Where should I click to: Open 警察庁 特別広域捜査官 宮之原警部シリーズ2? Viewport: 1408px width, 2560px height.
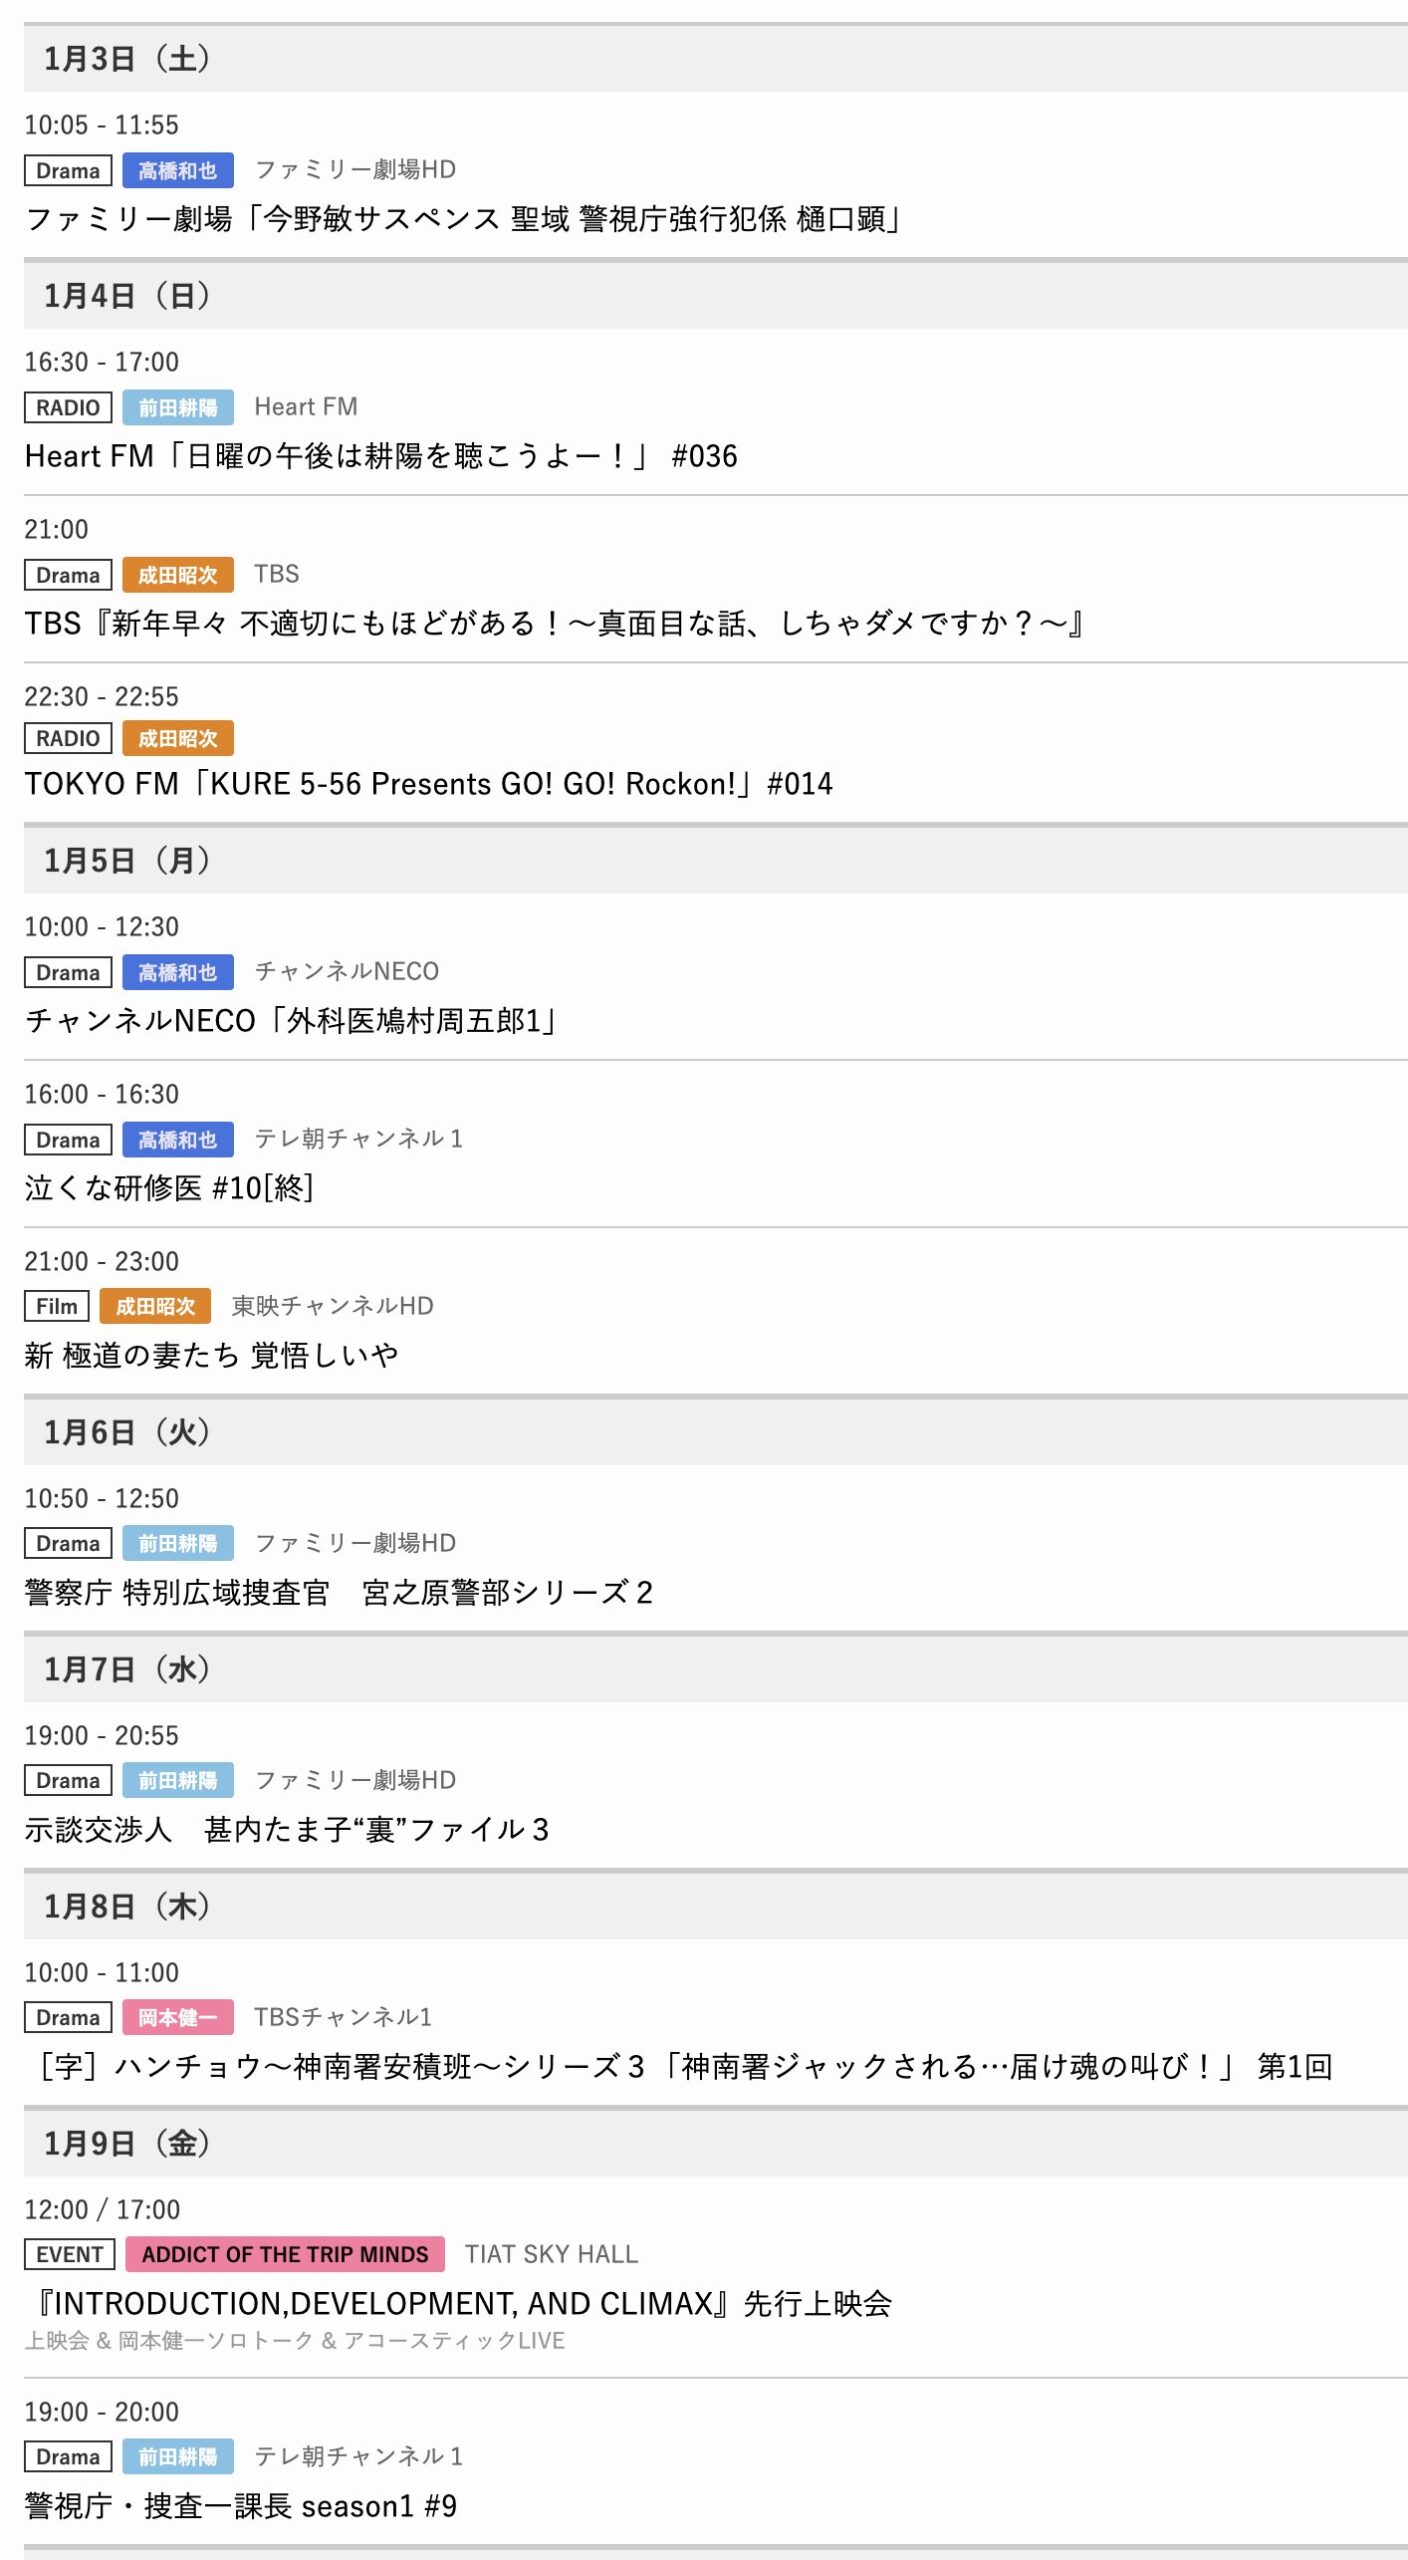coord(338,1592)
